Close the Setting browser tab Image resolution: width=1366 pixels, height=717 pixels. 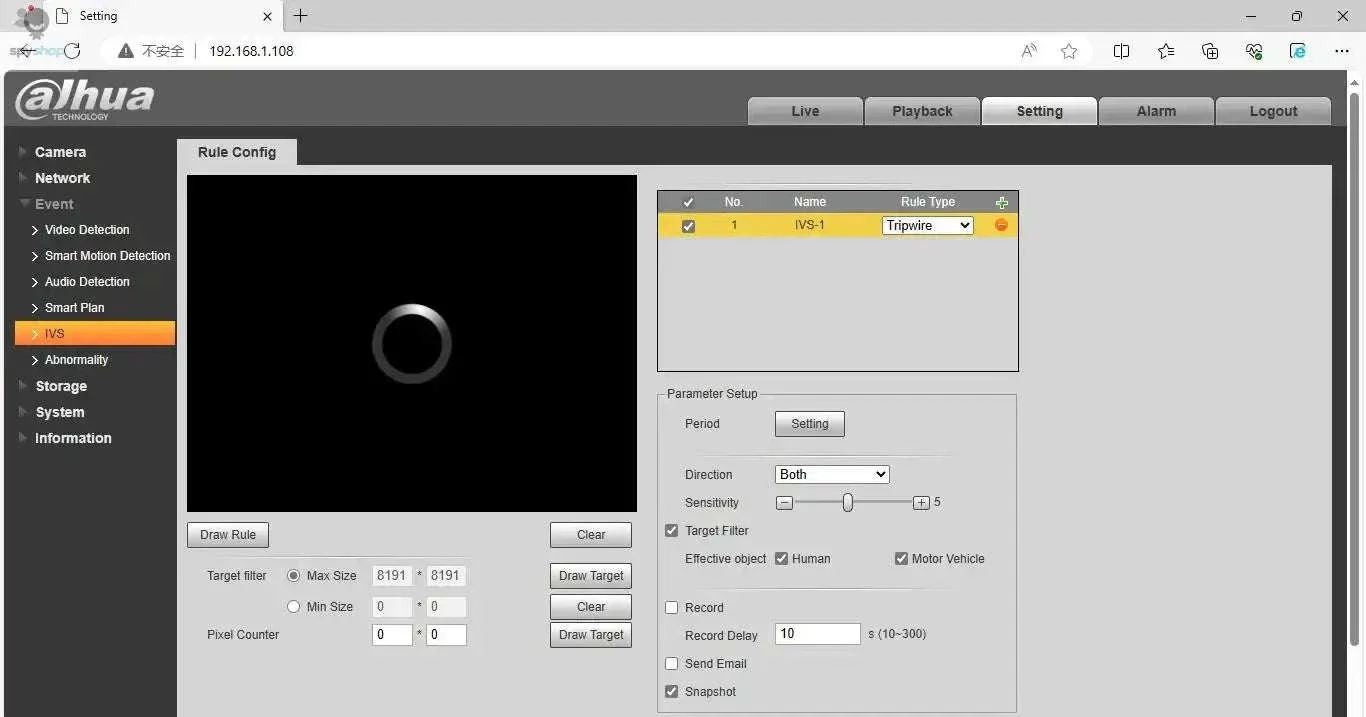tap(267, 16)
